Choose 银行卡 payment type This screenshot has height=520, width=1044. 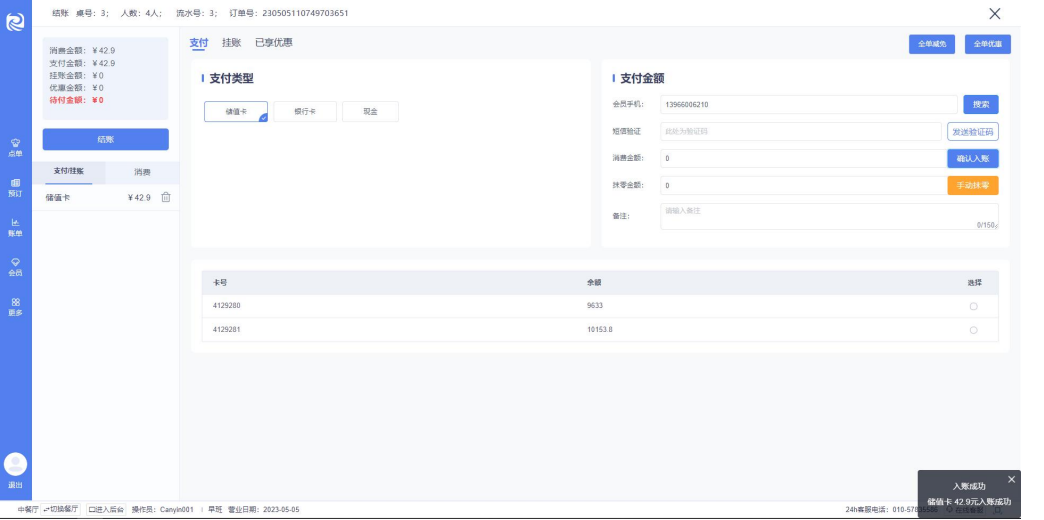pyautogui.click(x=305, y=112)
